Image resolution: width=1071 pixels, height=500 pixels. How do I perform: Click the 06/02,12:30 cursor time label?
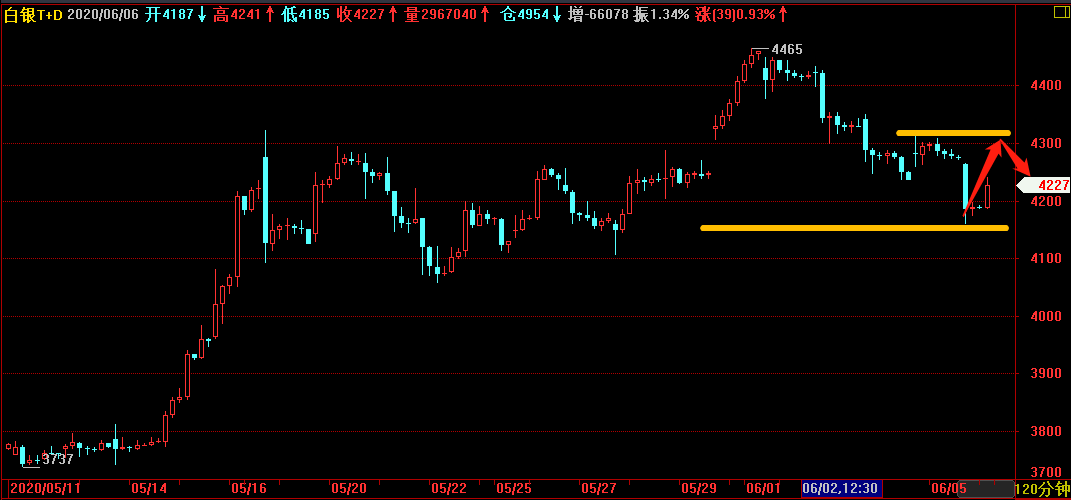(x=842, y=489)
